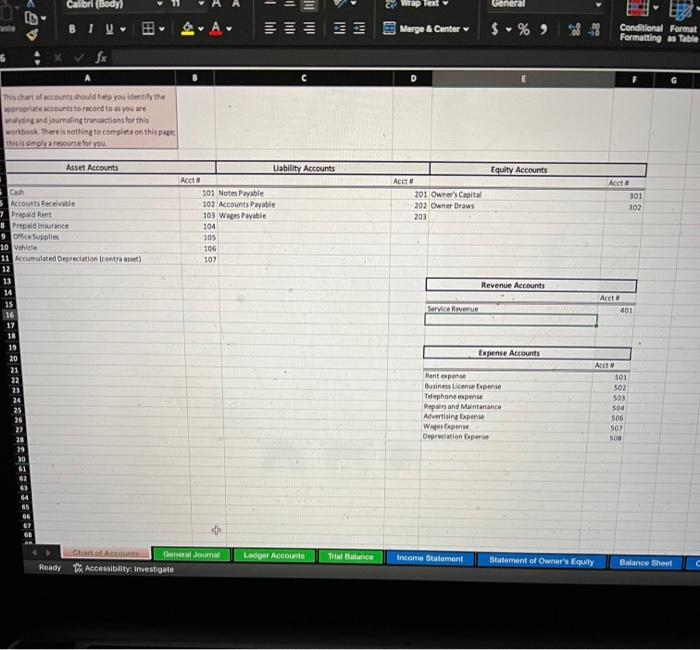Select the 'Service Revenue' cell
Viewport: 700px width, 650px height.
pyautogui.click(x=510, y=309)
